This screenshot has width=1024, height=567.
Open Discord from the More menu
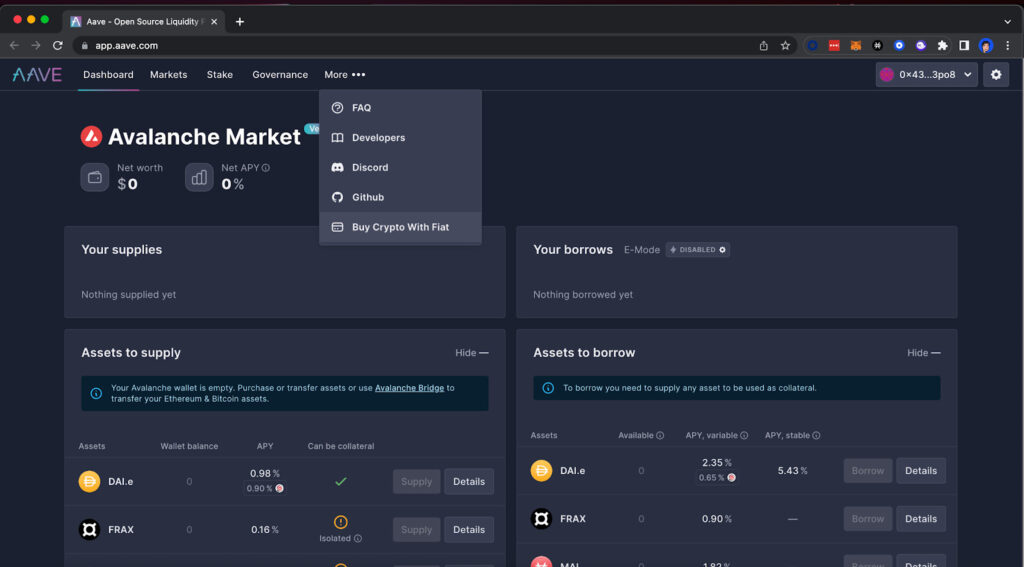[370, 167]
